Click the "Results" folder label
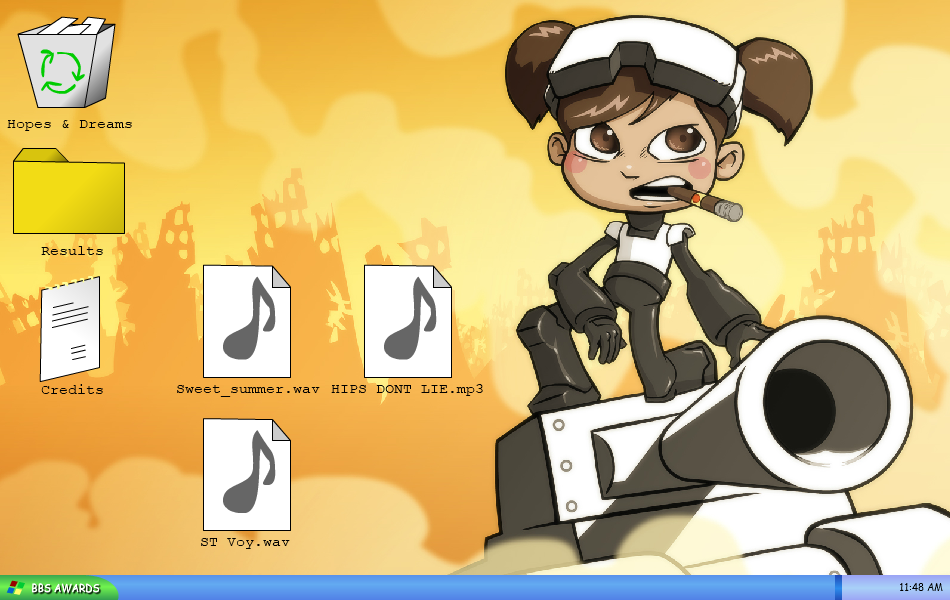The image size is (950, 600). 72,251
